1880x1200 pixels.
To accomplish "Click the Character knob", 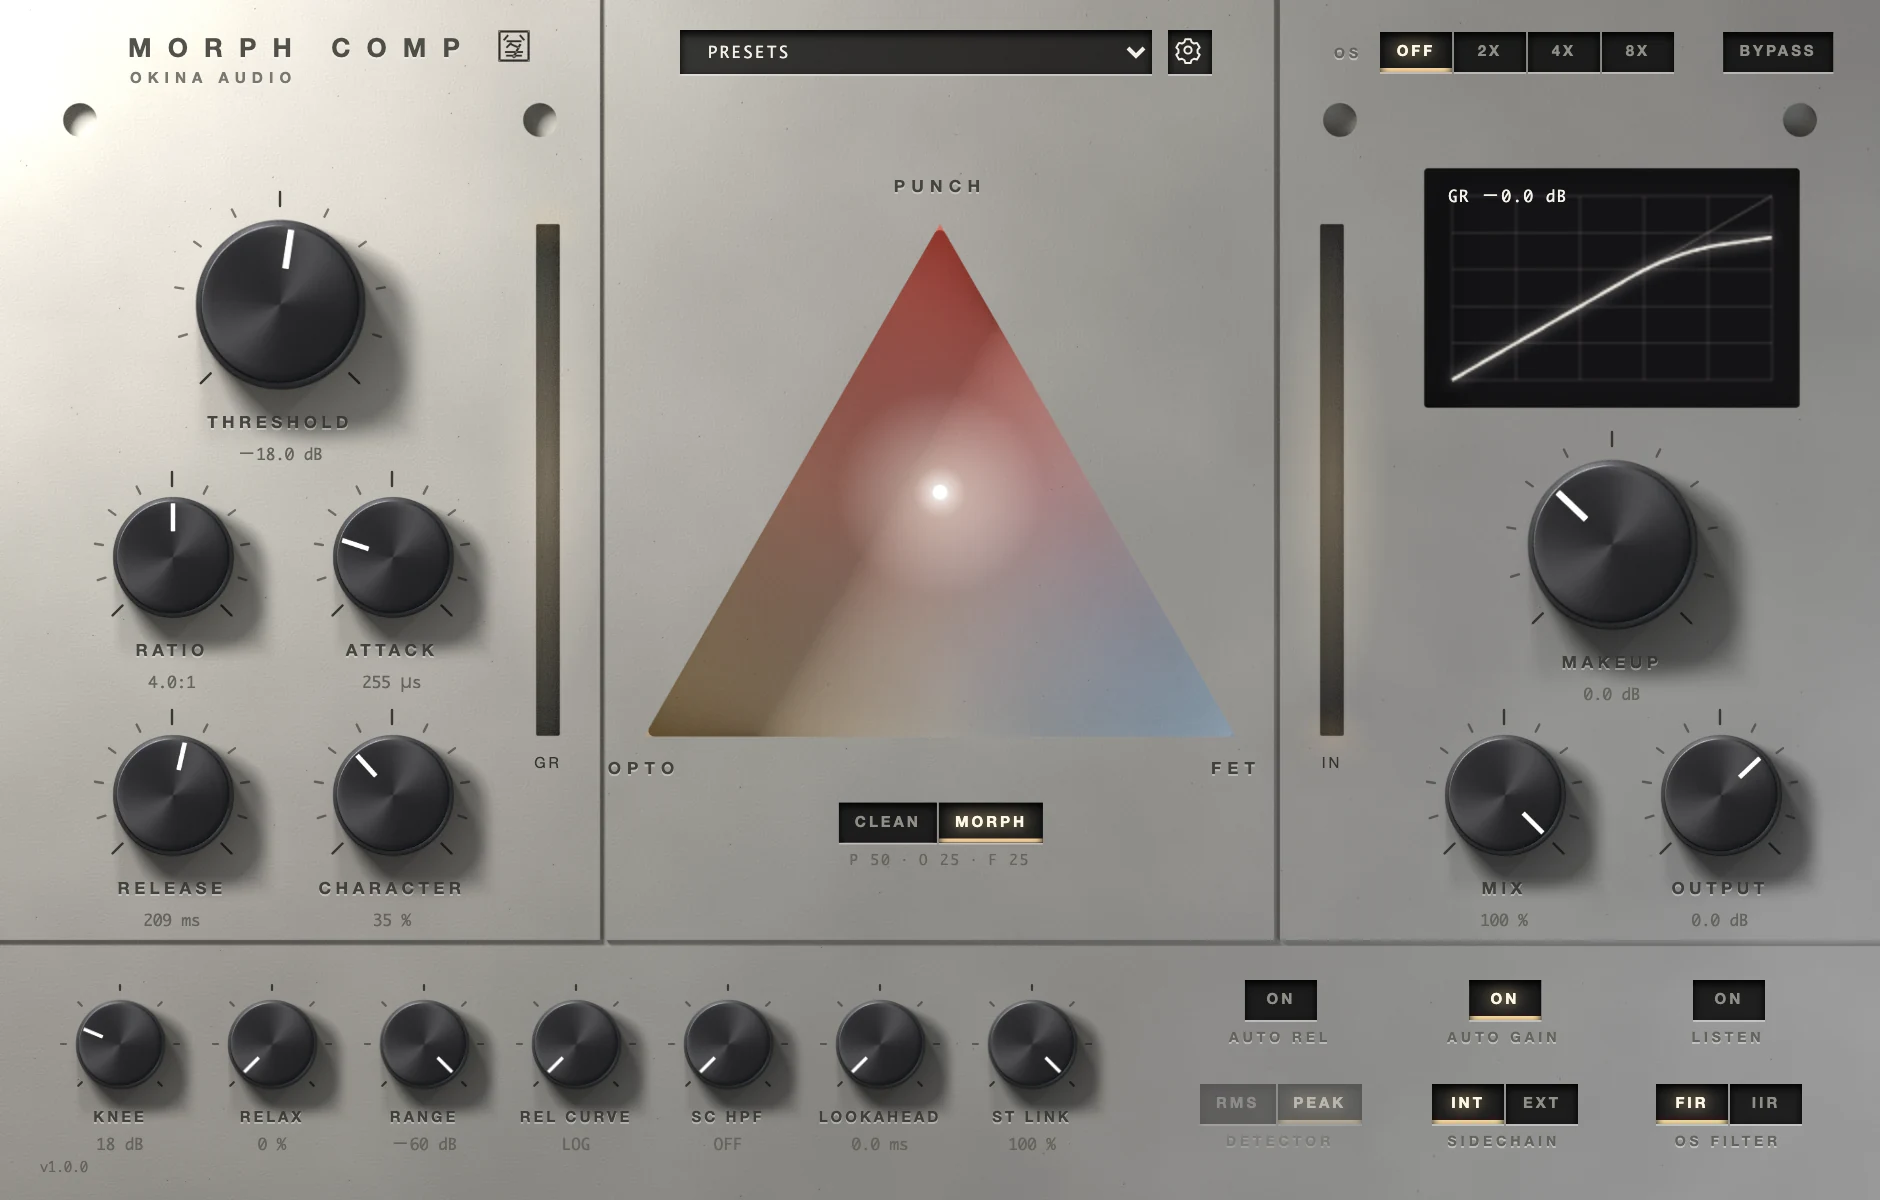I will (x=393, y=795).
